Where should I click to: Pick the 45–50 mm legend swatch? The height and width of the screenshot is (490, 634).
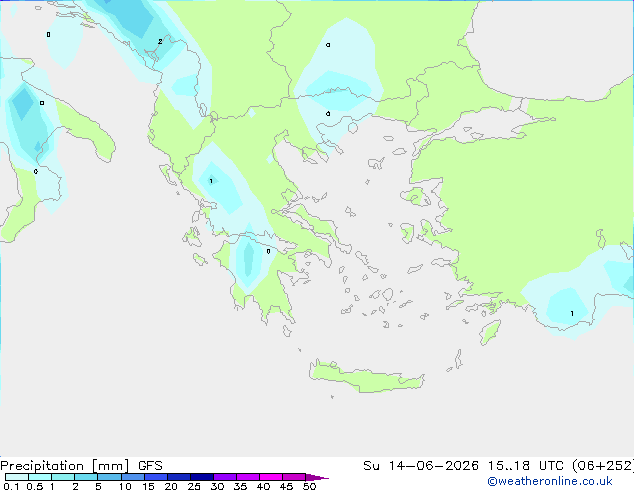294,477
